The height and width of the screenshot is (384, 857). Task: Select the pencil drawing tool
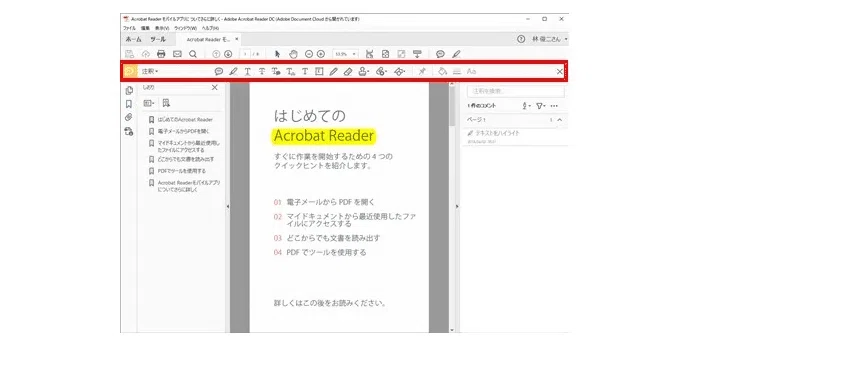[x=333, y=72]
